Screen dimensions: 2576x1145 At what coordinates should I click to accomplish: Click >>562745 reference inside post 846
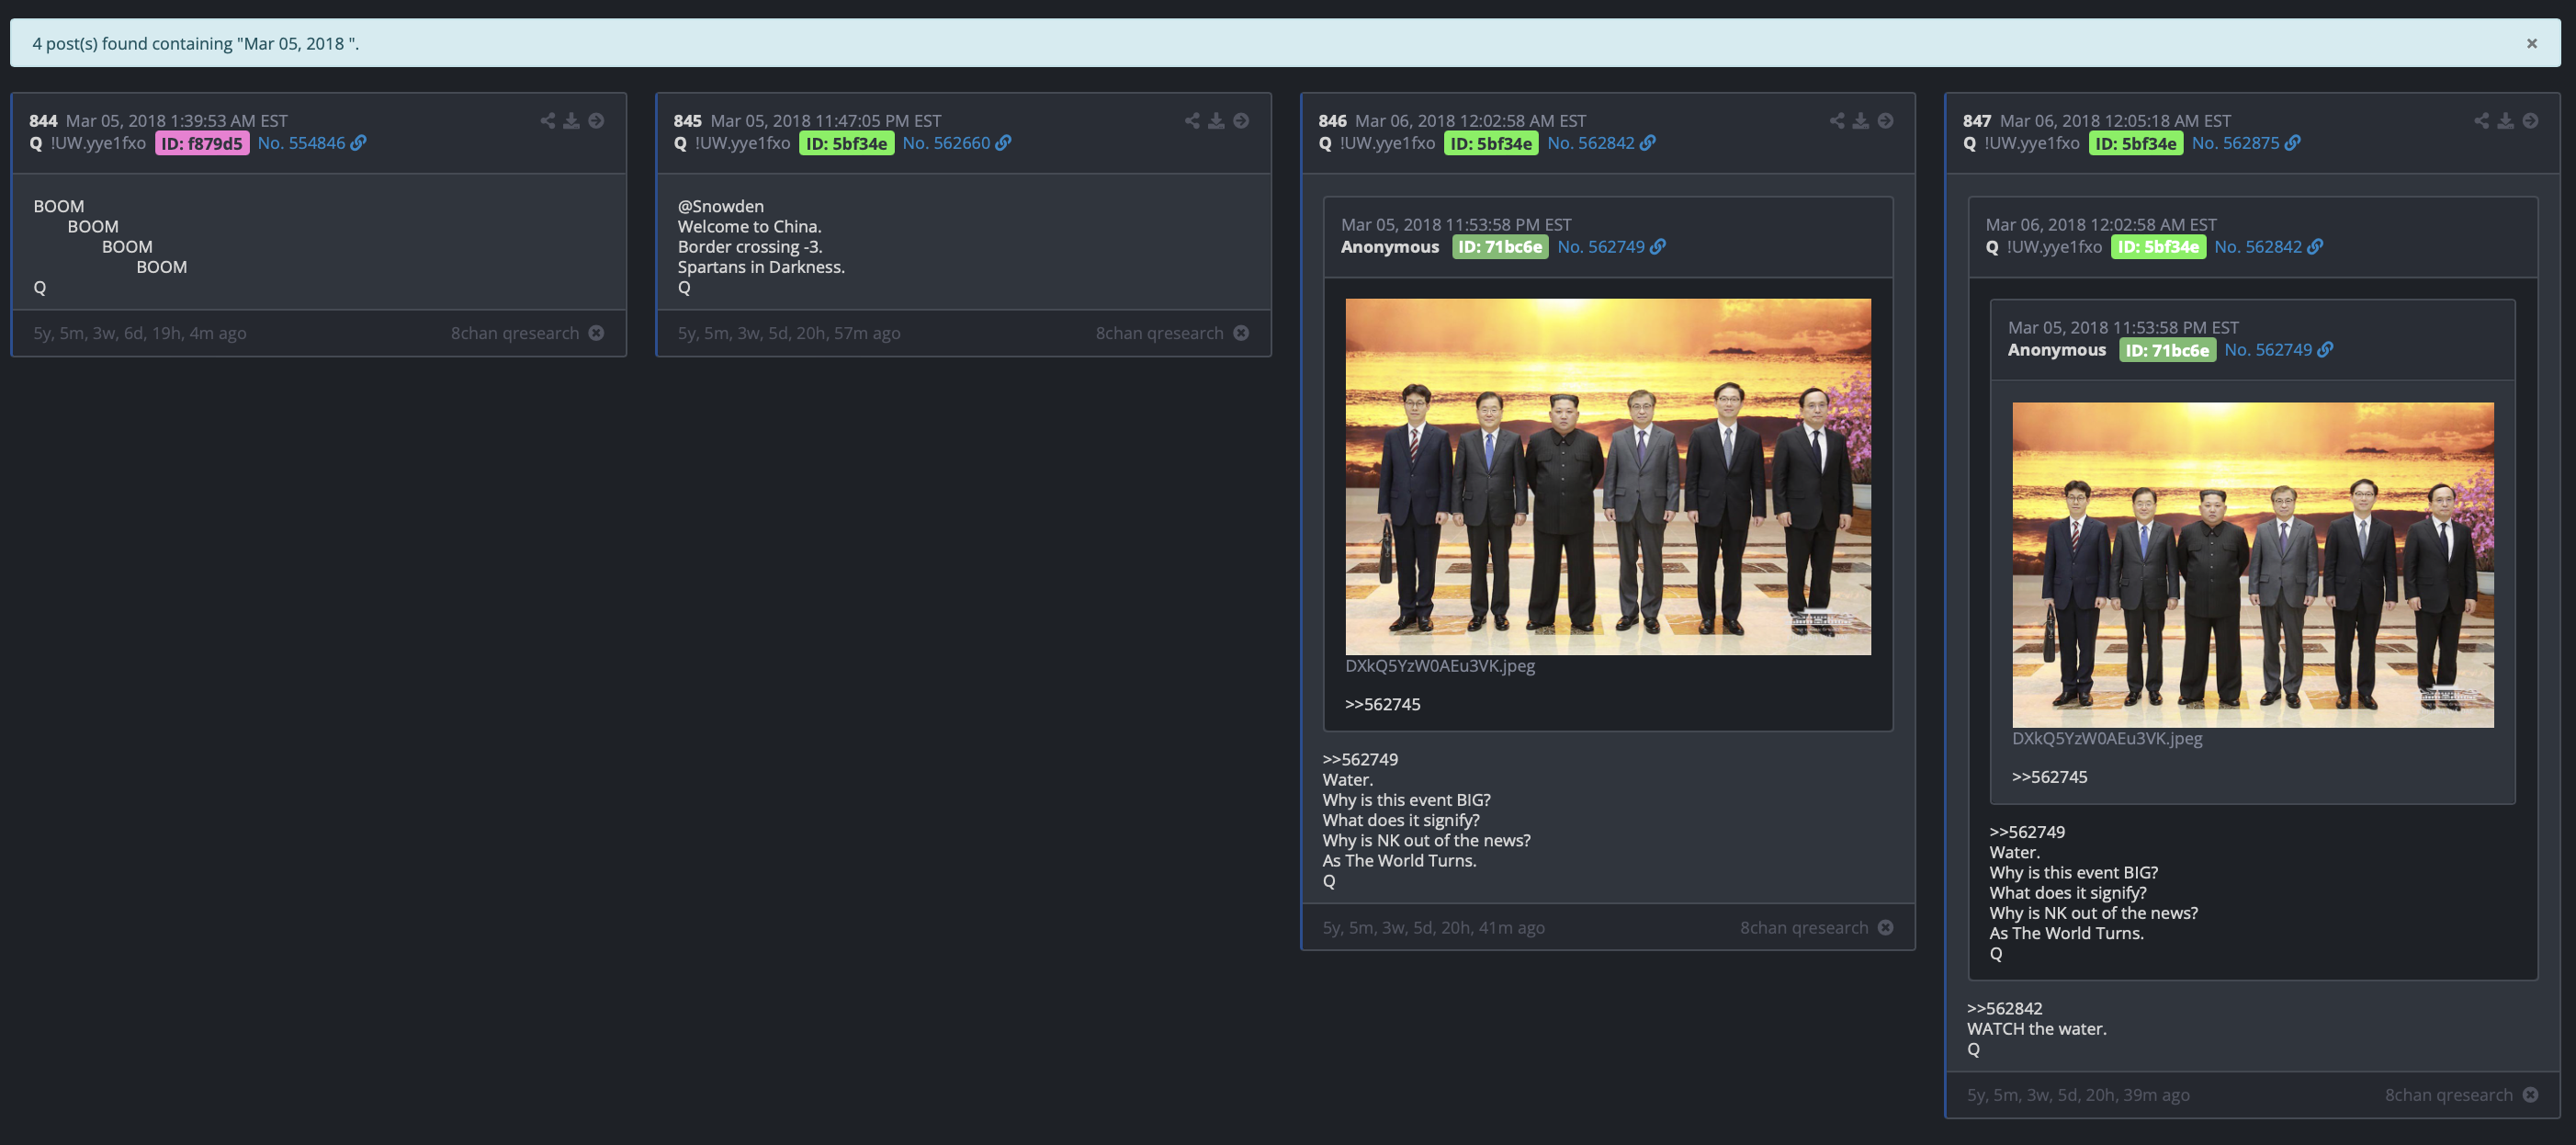[1382, 704]
